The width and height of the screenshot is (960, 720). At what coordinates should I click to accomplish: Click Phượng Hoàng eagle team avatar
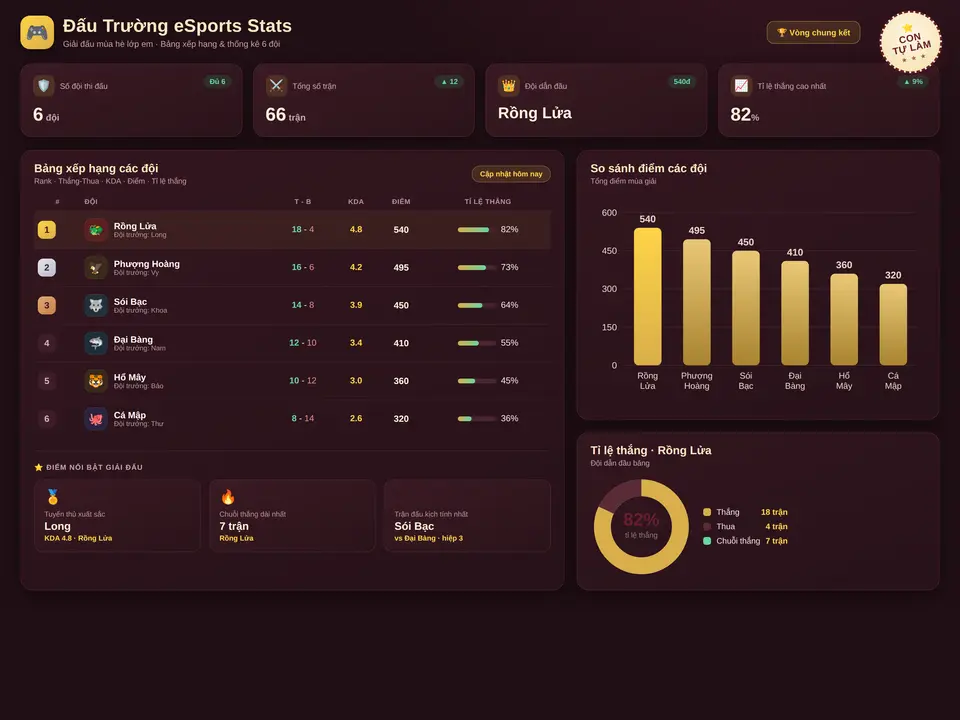(96, 268)
